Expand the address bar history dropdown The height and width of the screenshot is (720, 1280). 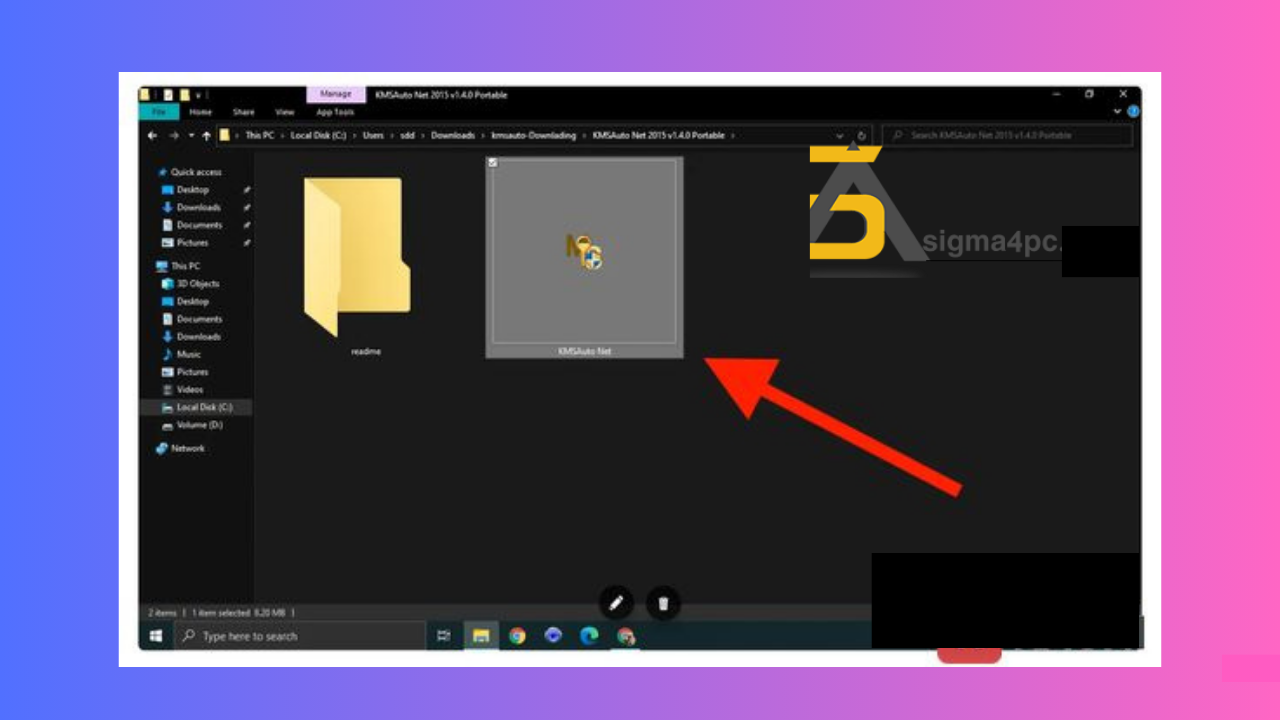click(840, 135)
